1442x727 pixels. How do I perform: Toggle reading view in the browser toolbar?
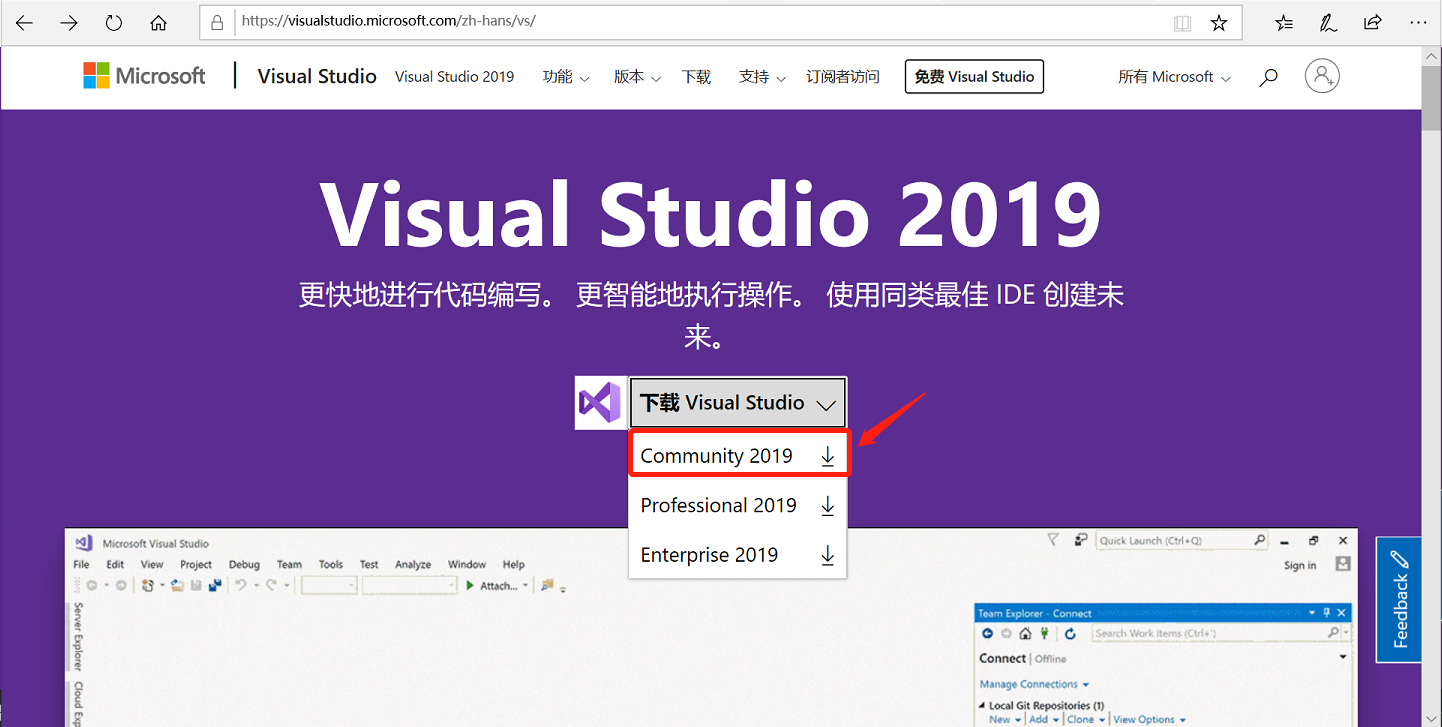1182,22
